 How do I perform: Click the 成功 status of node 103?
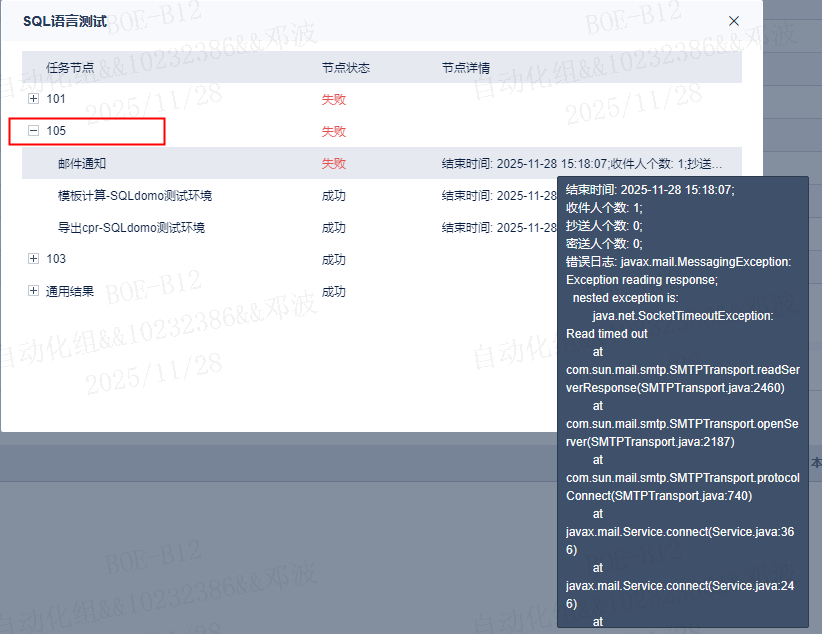pos(333,259)
